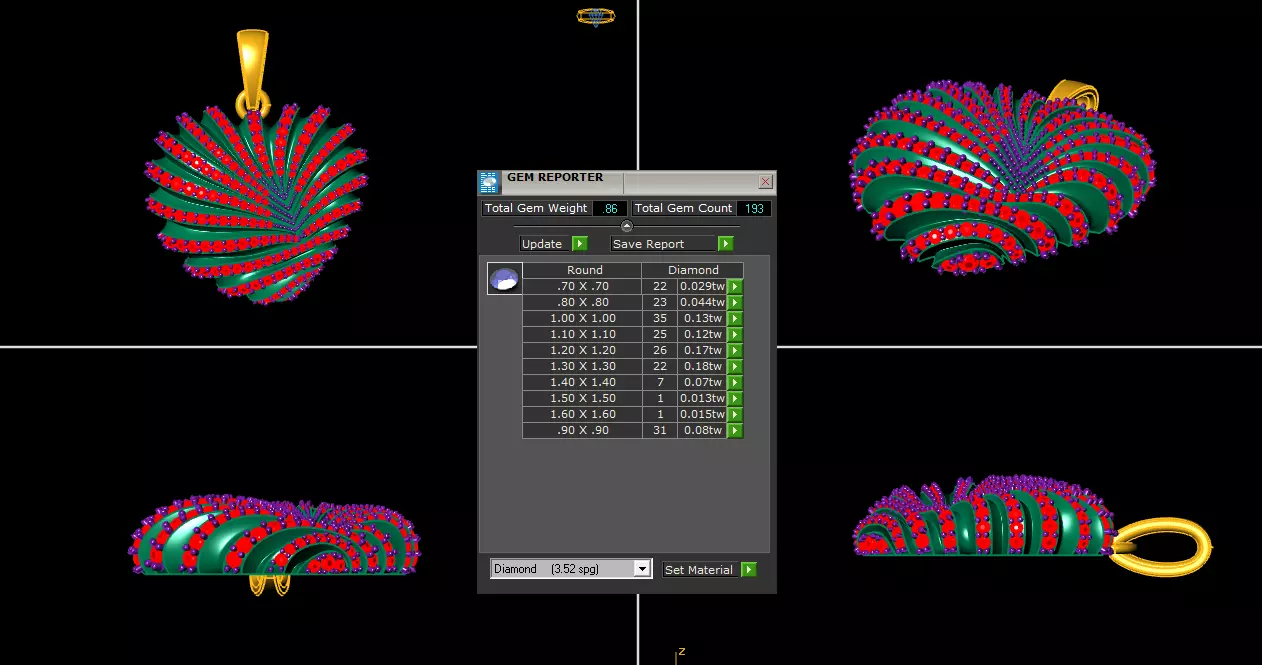Open the Diamond material dropdown
The height and width of the screenshot is (665, 1262).
tap(571, 569)
